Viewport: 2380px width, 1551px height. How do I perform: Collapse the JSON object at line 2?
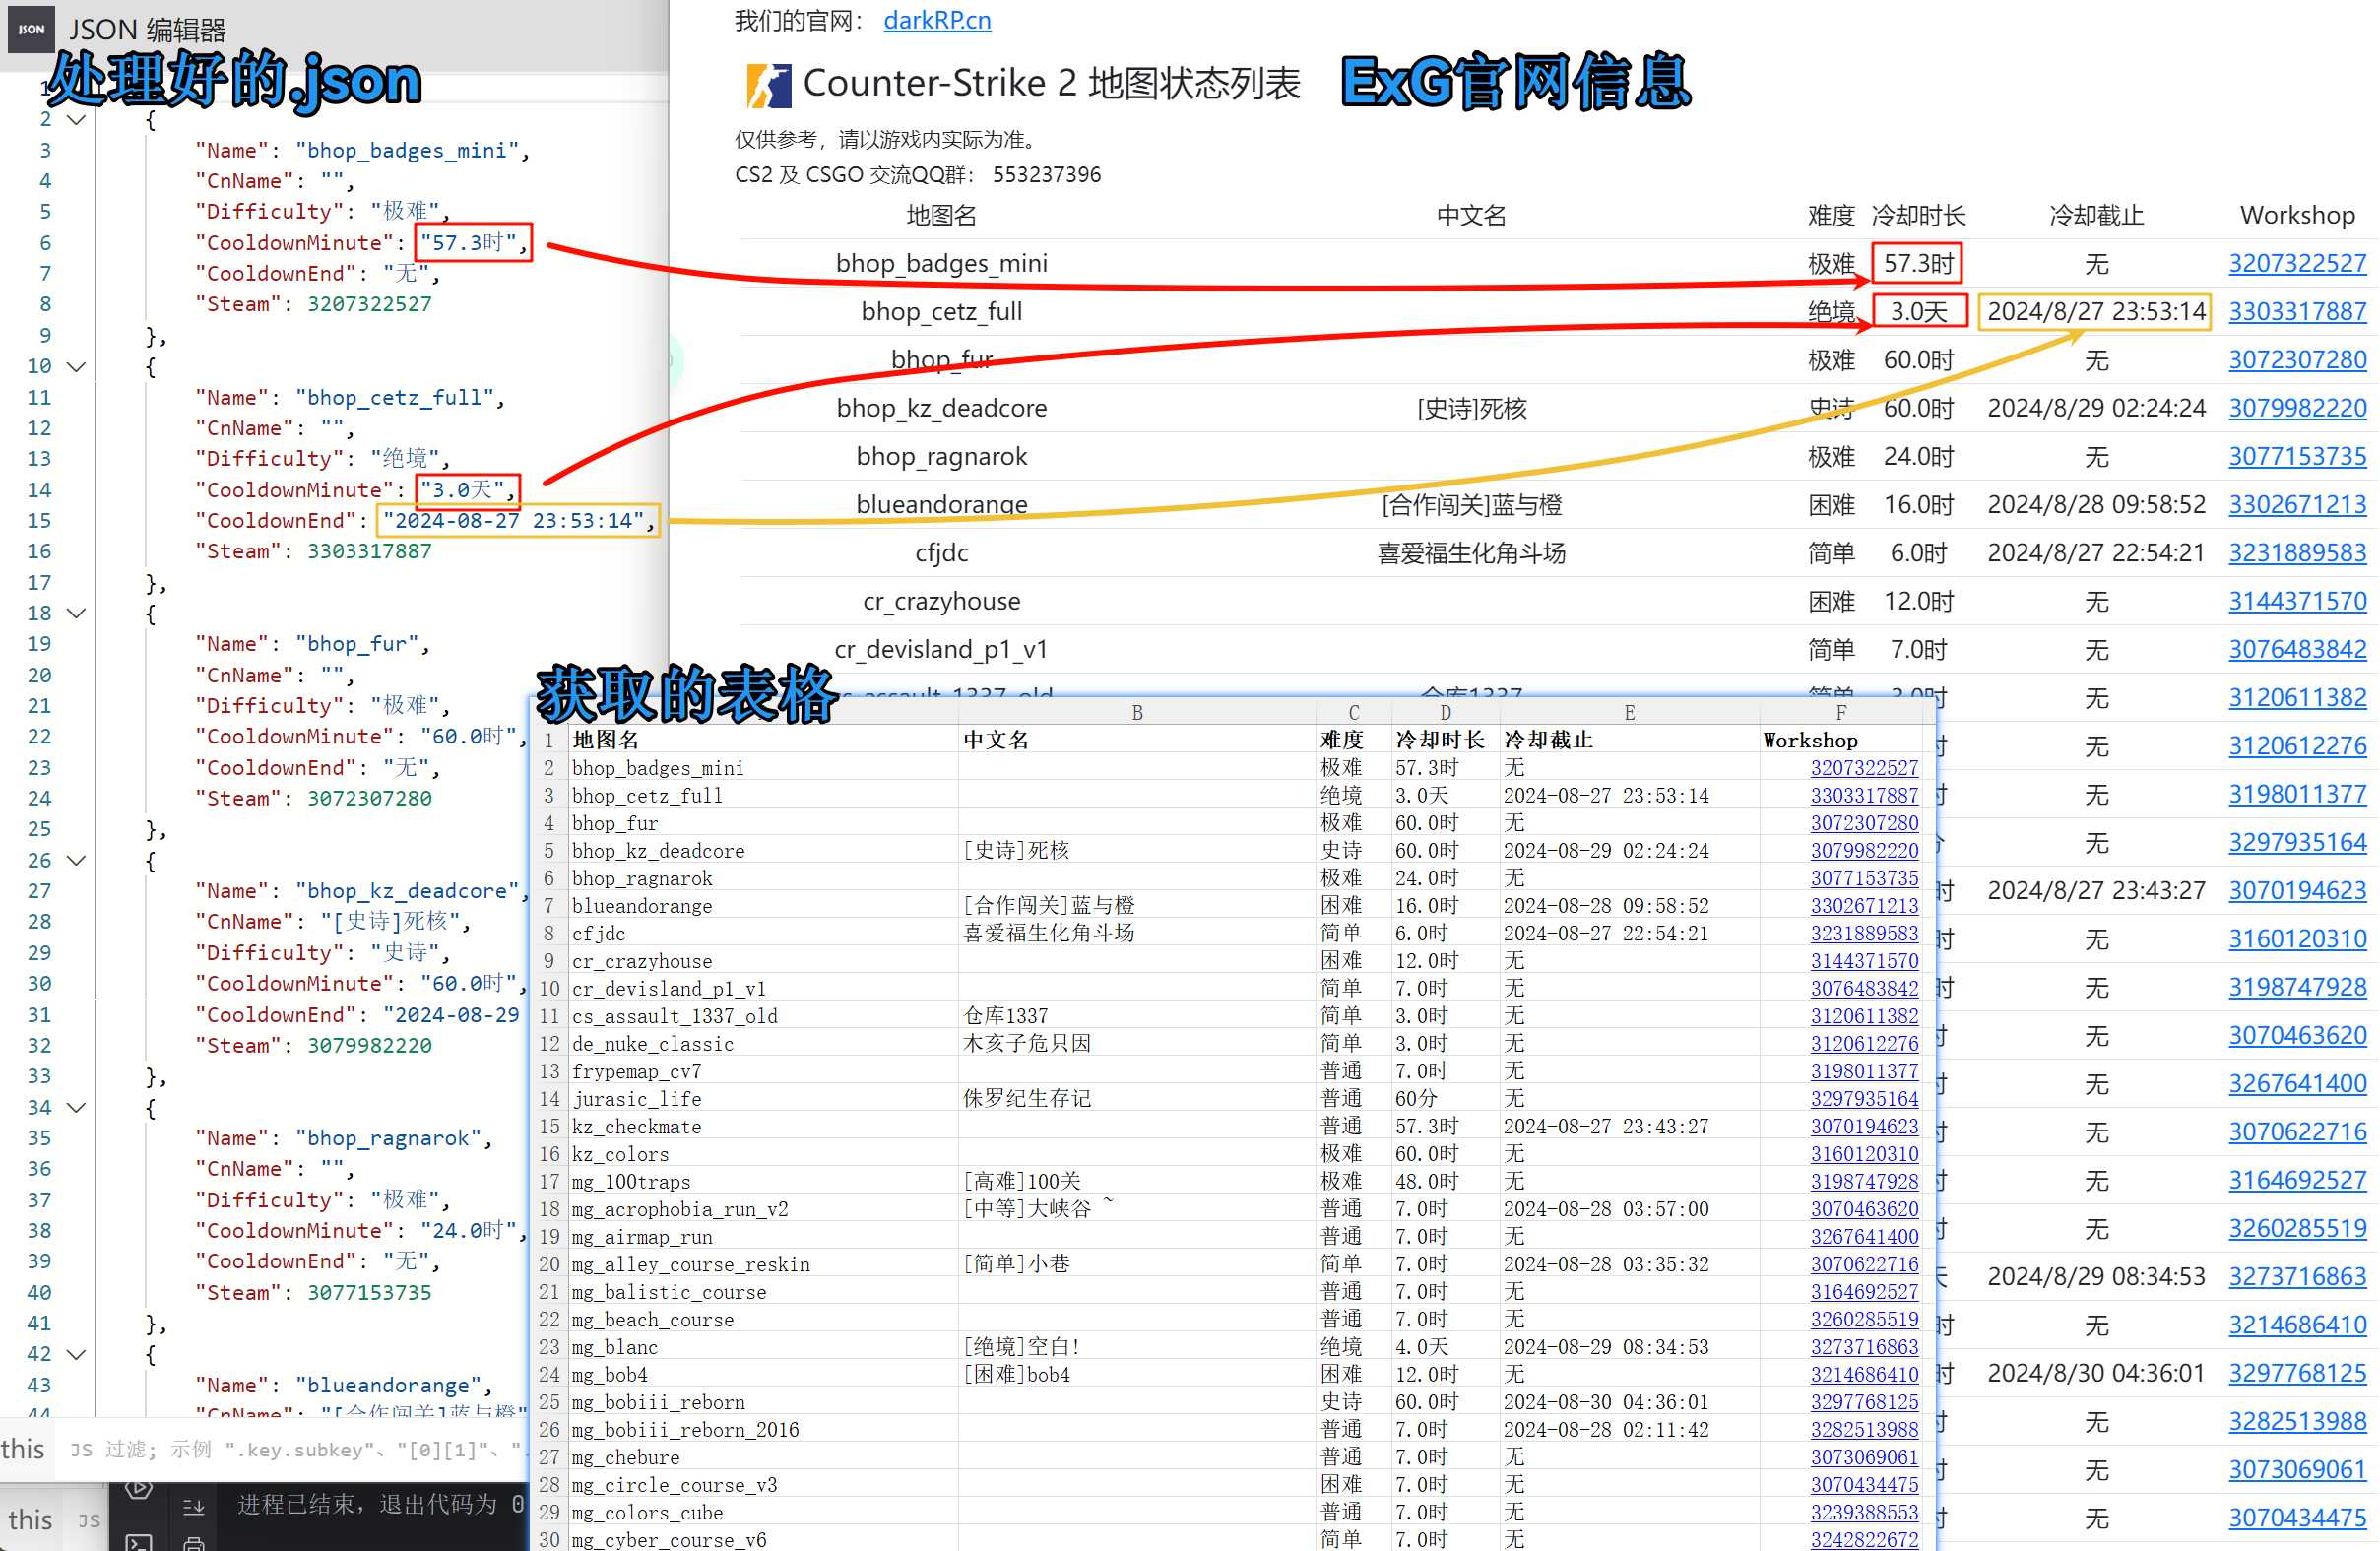pos(76,120)
